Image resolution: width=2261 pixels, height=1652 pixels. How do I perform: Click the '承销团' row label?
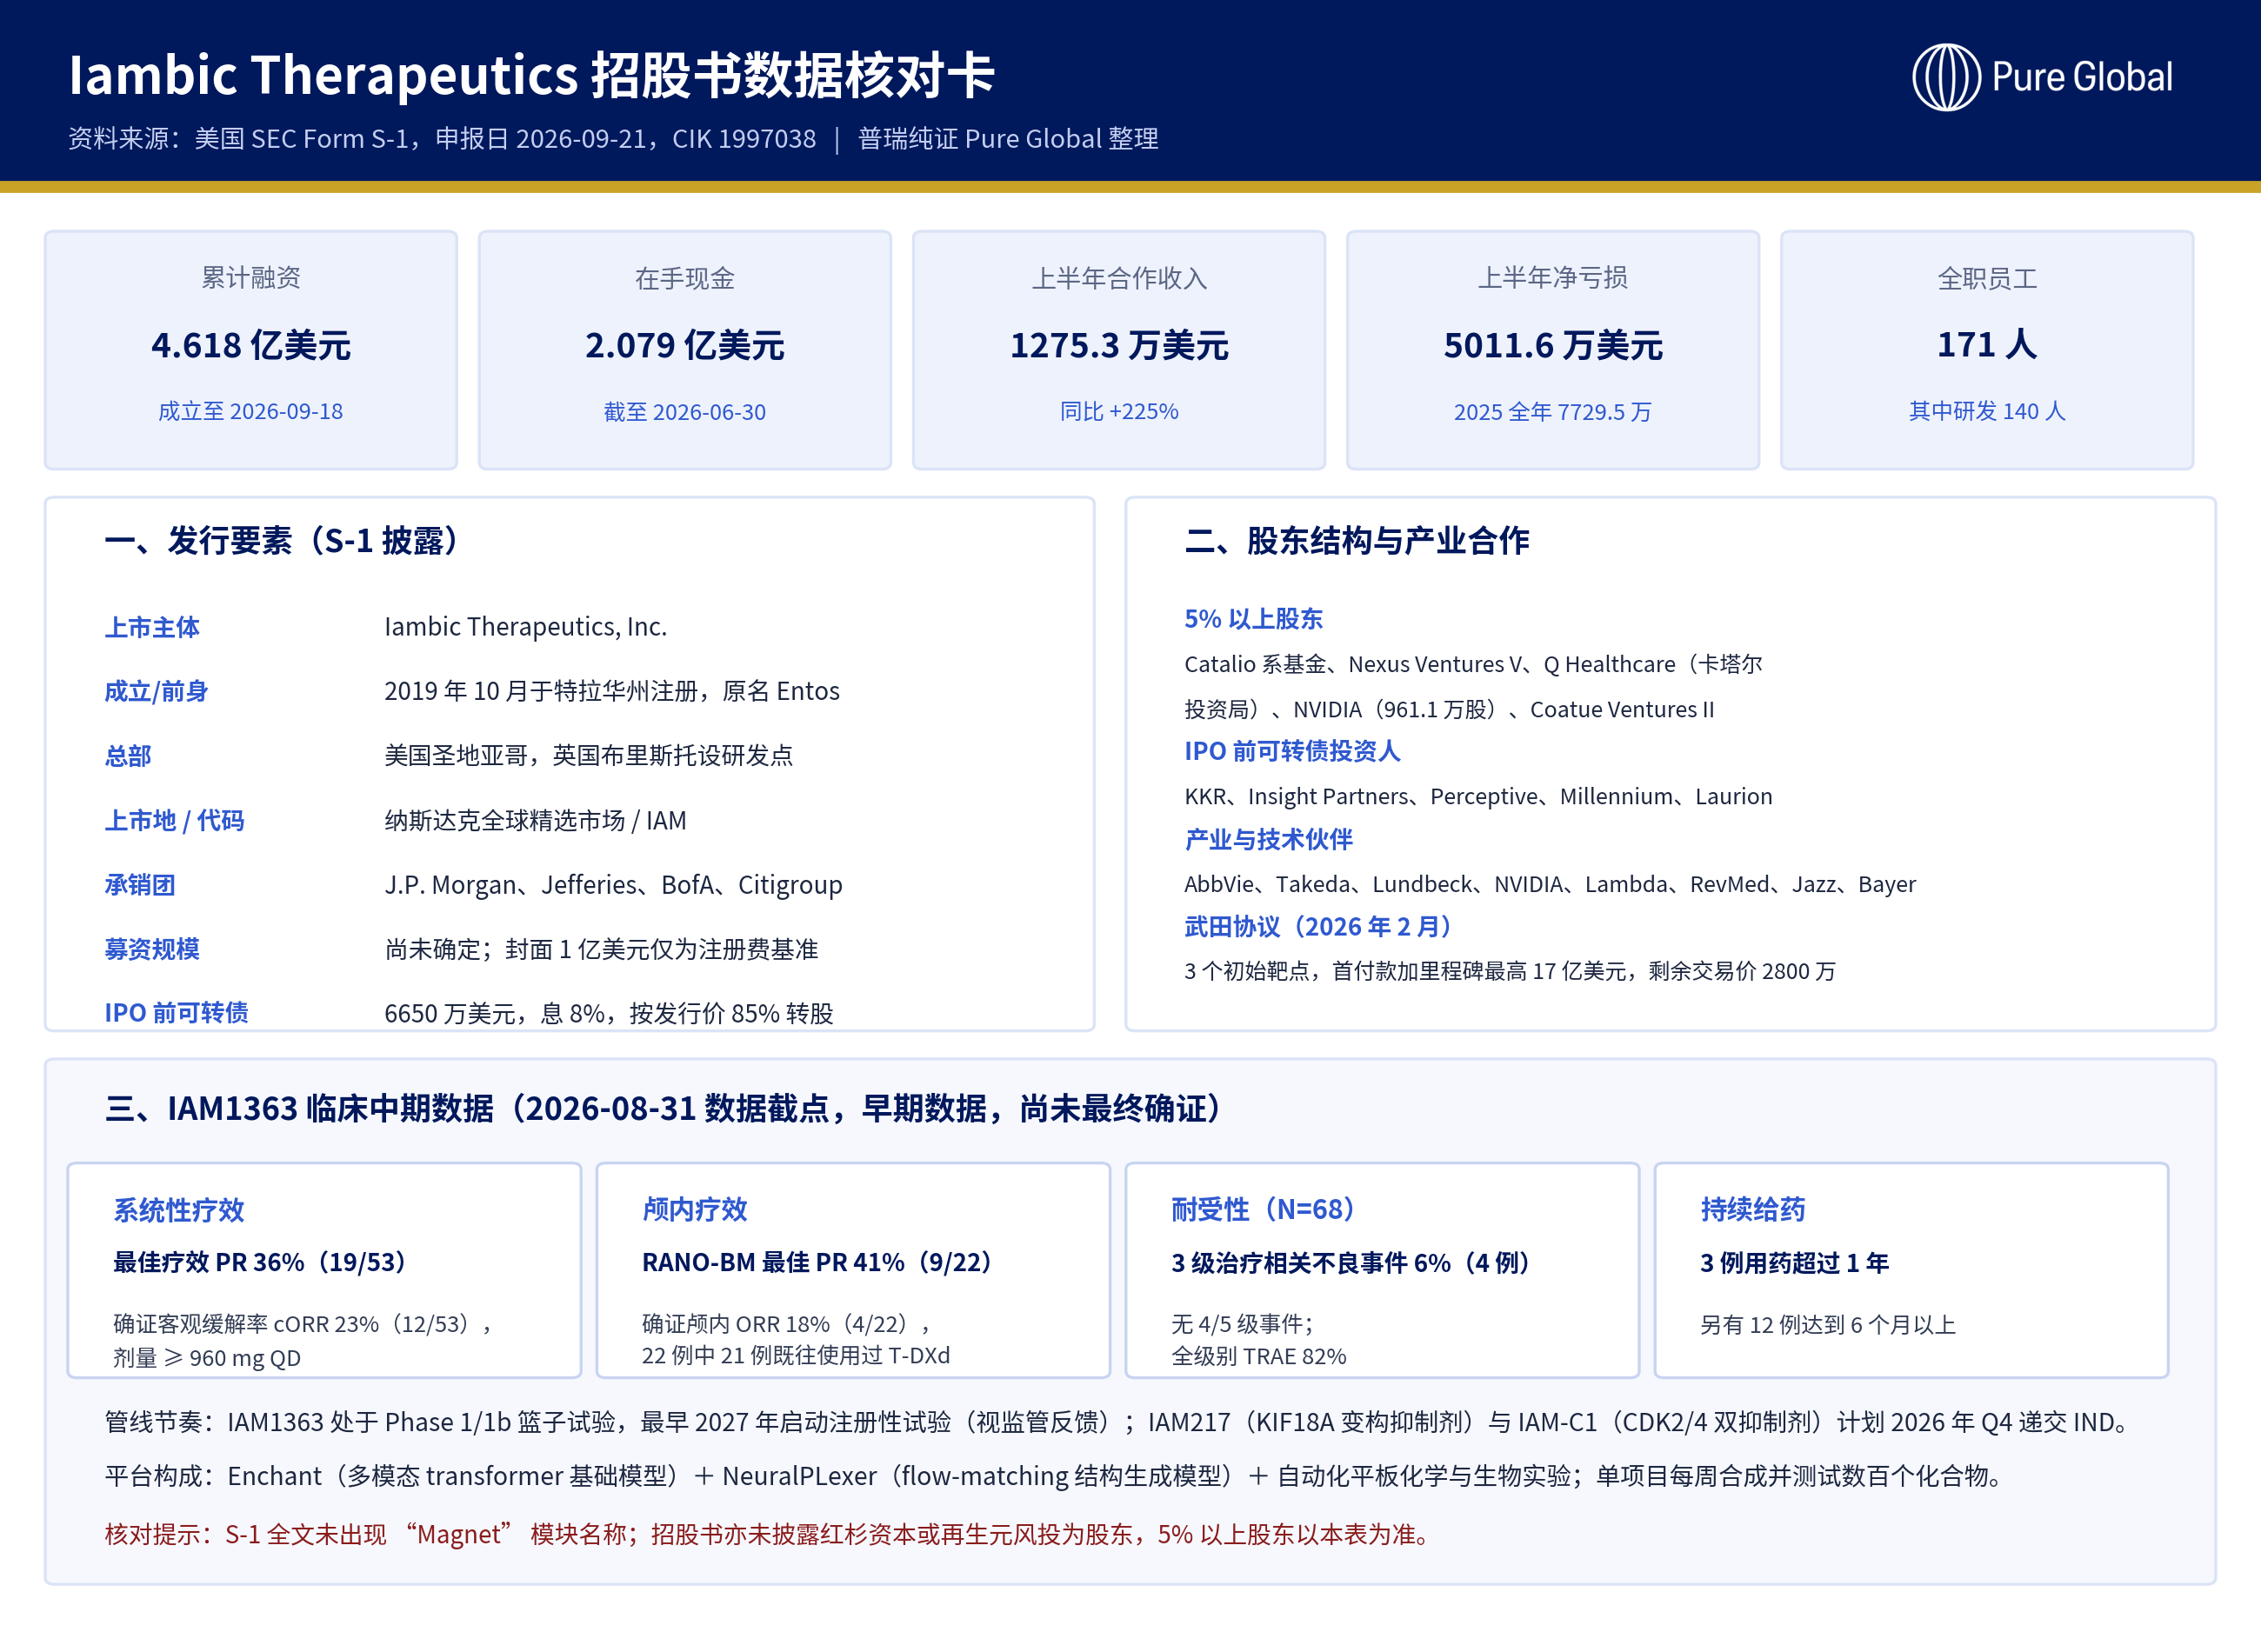click(140, 885)
